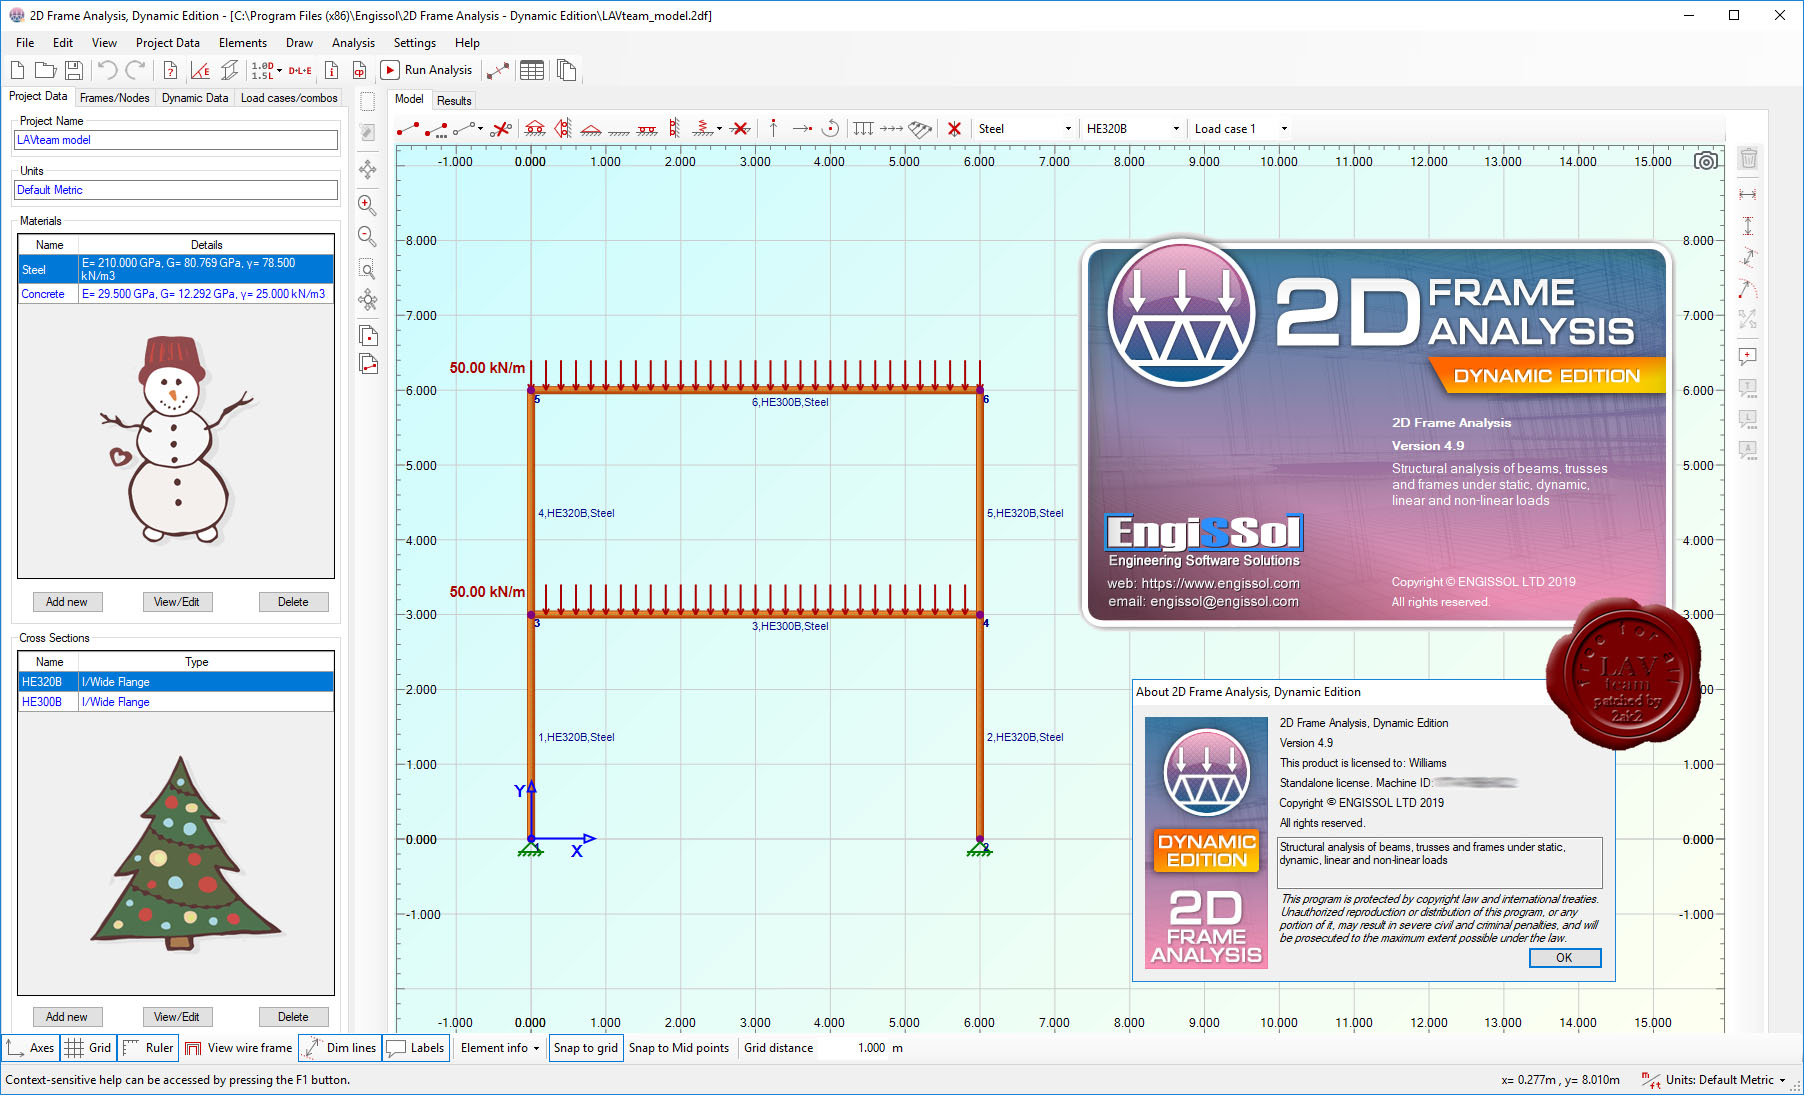Click the trash bin icon at the right sidebar
1804x1095 pixels.
click(1748, 158)
